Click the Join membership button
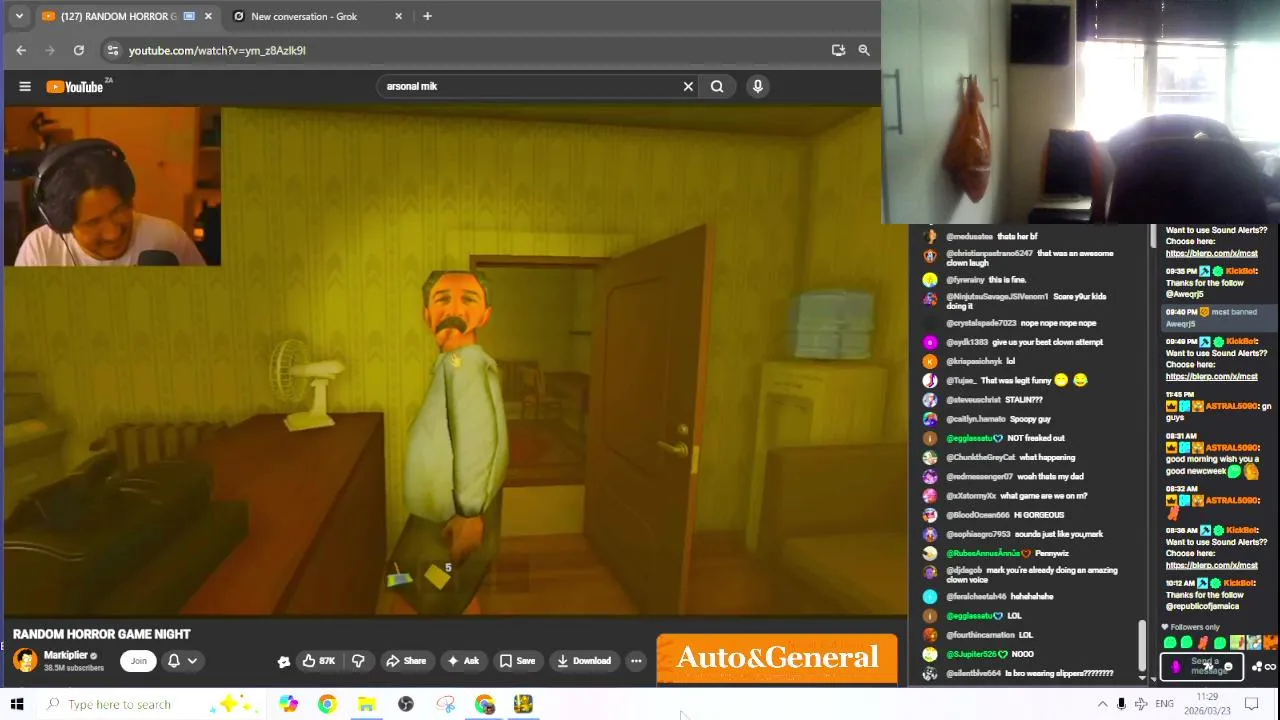Viewport: 1280px width, 720px height. [x=139, y=660]
